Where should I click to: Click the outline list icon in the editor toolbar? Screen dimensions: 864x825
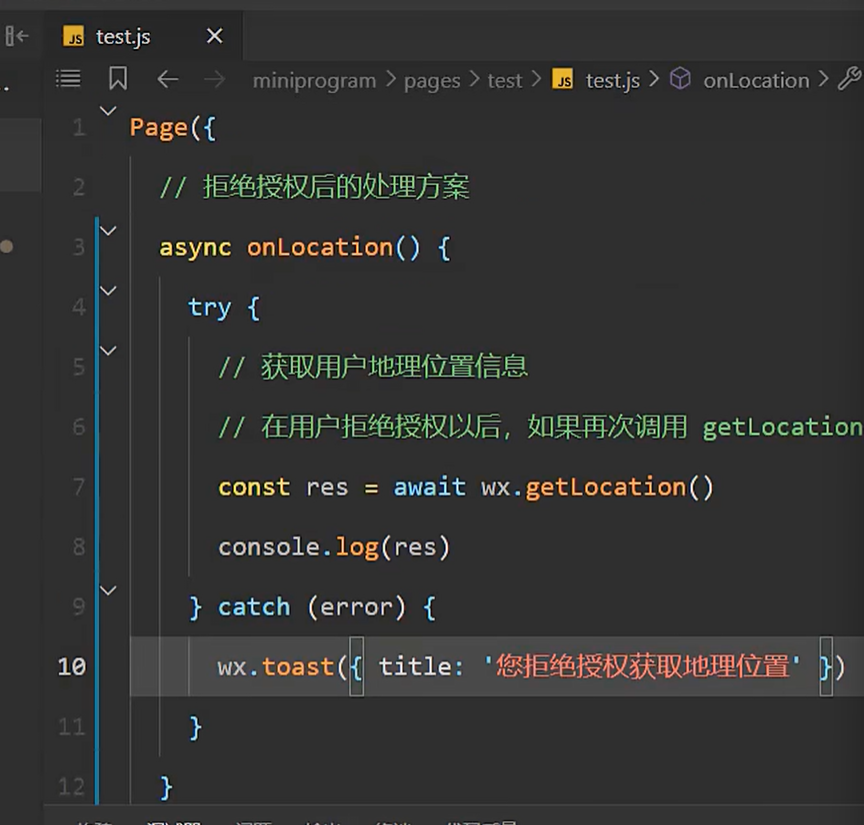tap(68, 79)
